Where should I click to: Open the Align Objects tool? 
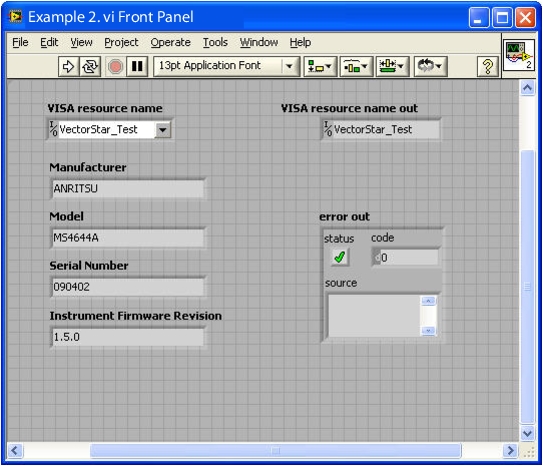pos(320,66)
